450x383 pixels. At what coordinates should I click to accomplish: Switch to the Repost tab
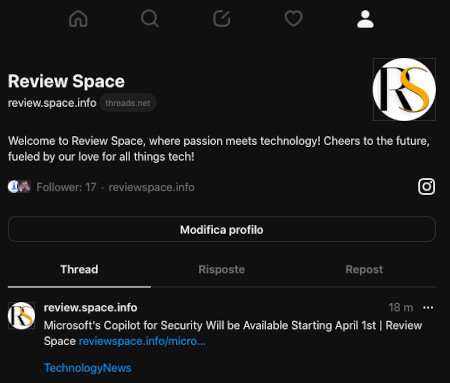coord(364,269)
